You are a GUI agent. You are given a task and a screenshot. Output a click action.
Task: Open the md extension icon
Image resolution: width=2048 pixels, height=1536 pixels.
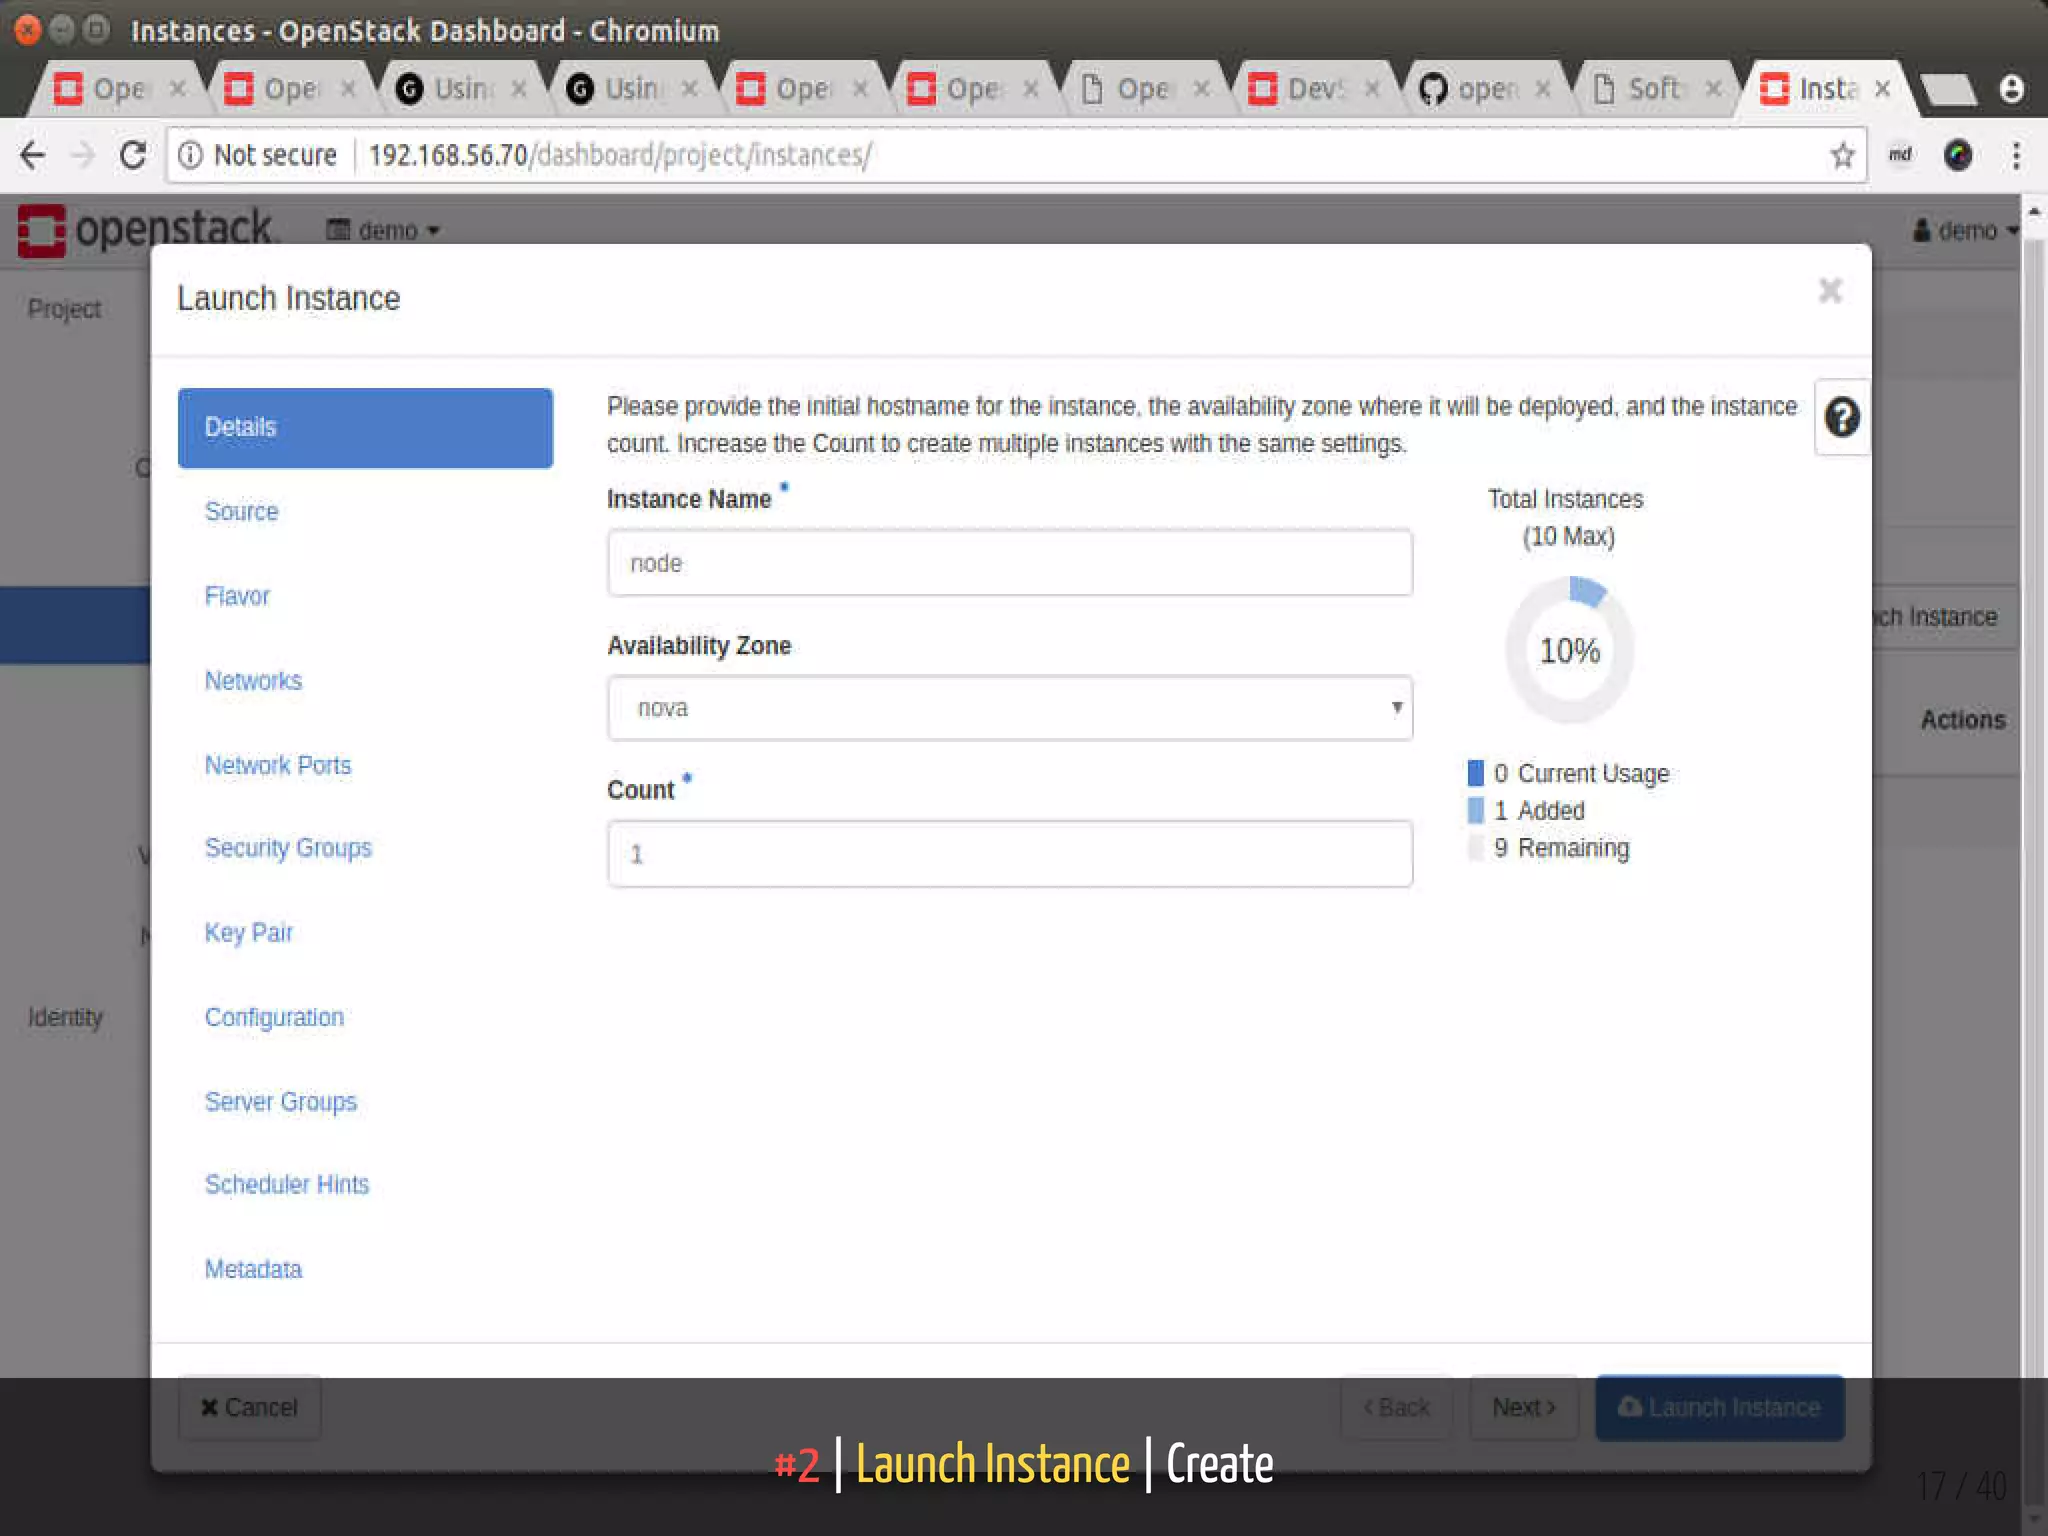(1900, 155)
